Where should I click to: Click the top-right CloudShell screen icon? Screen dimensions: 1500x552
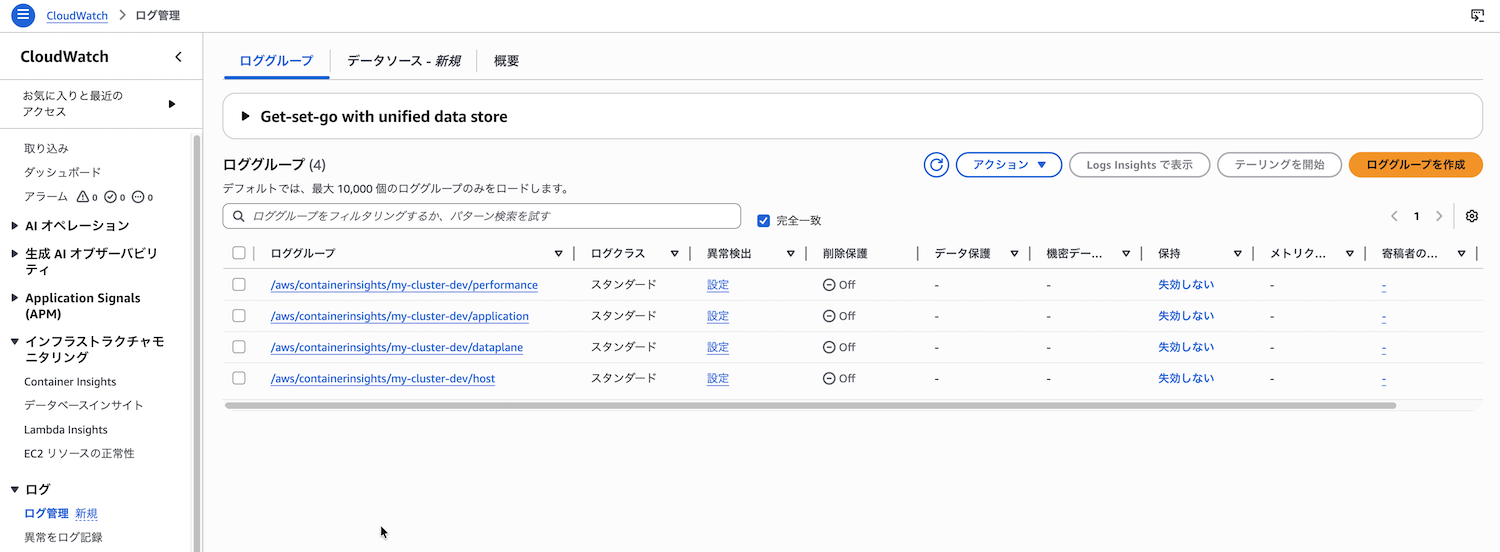click(x=1477, y=16)
